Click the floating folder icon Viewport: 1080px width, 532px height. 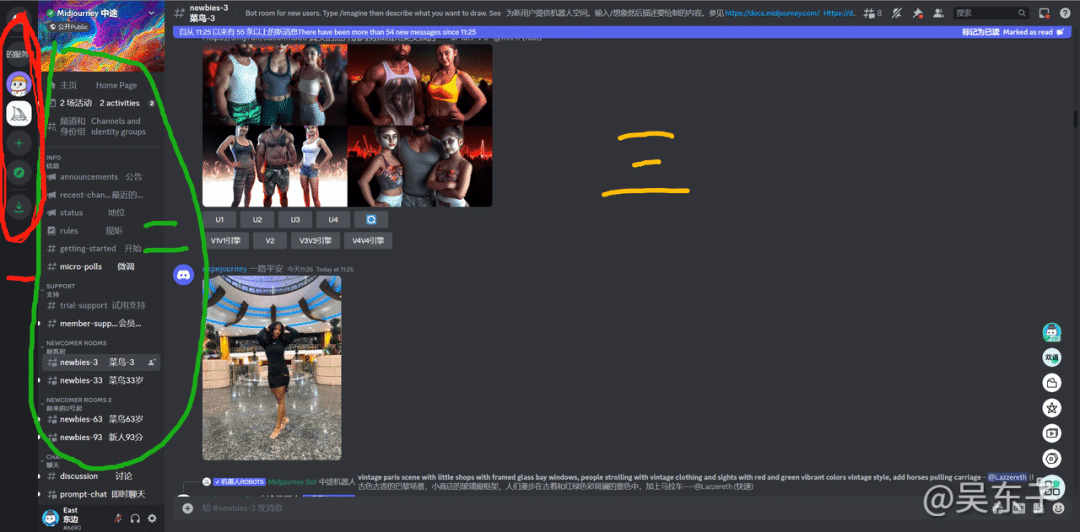tap(1052, 382)
